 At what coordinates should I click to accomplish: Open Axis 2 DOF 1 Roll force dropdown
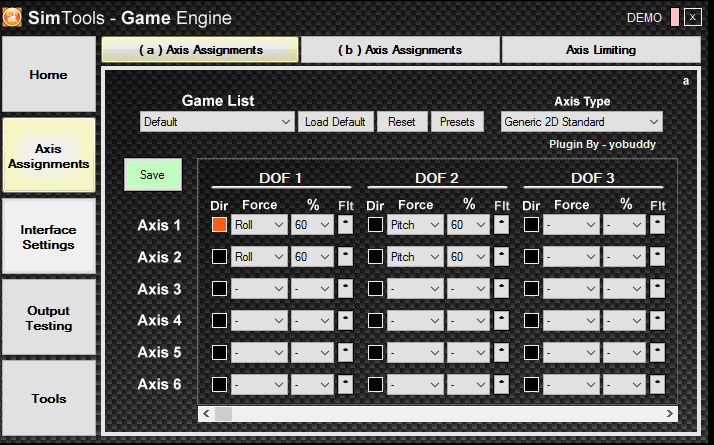pyautogui.click(x=259, y=256)
